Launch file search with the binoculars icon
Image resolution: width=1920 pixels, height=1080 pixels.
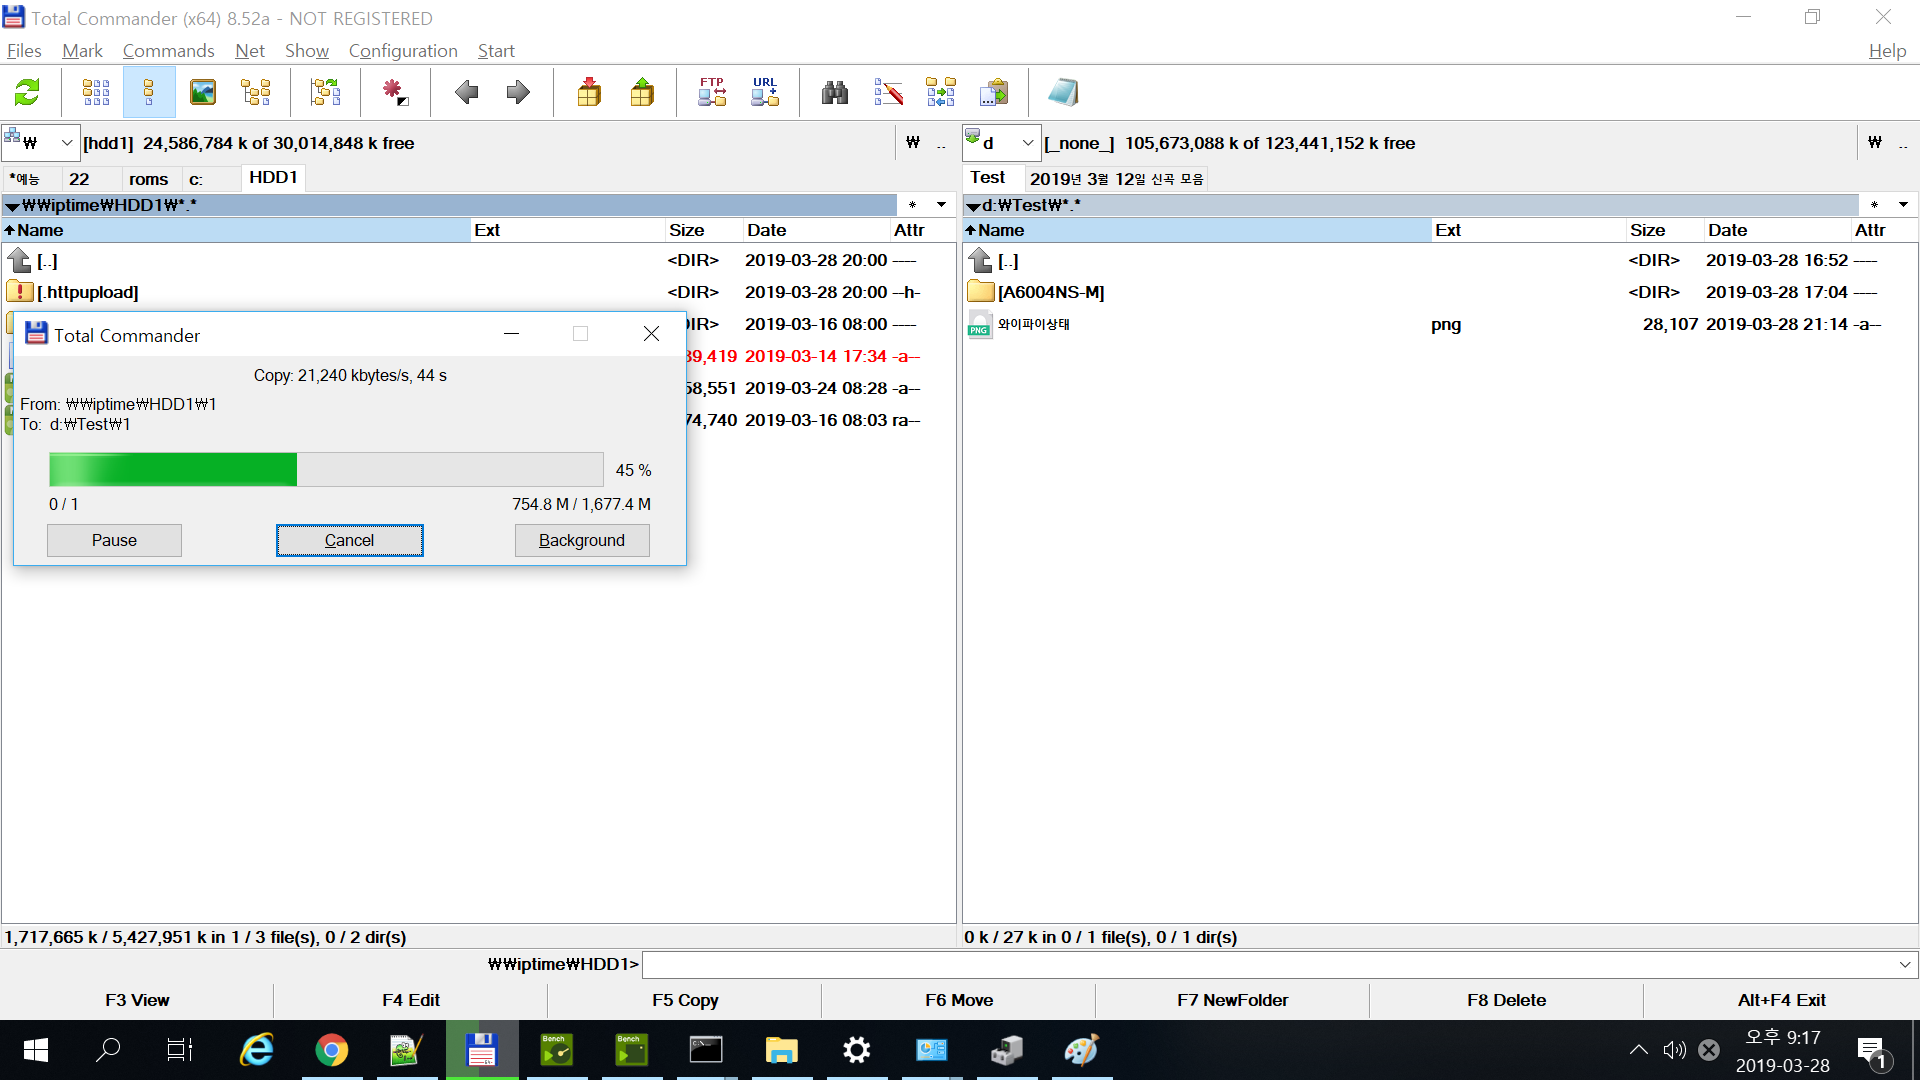pyautogui.click(x=835, y=93)
